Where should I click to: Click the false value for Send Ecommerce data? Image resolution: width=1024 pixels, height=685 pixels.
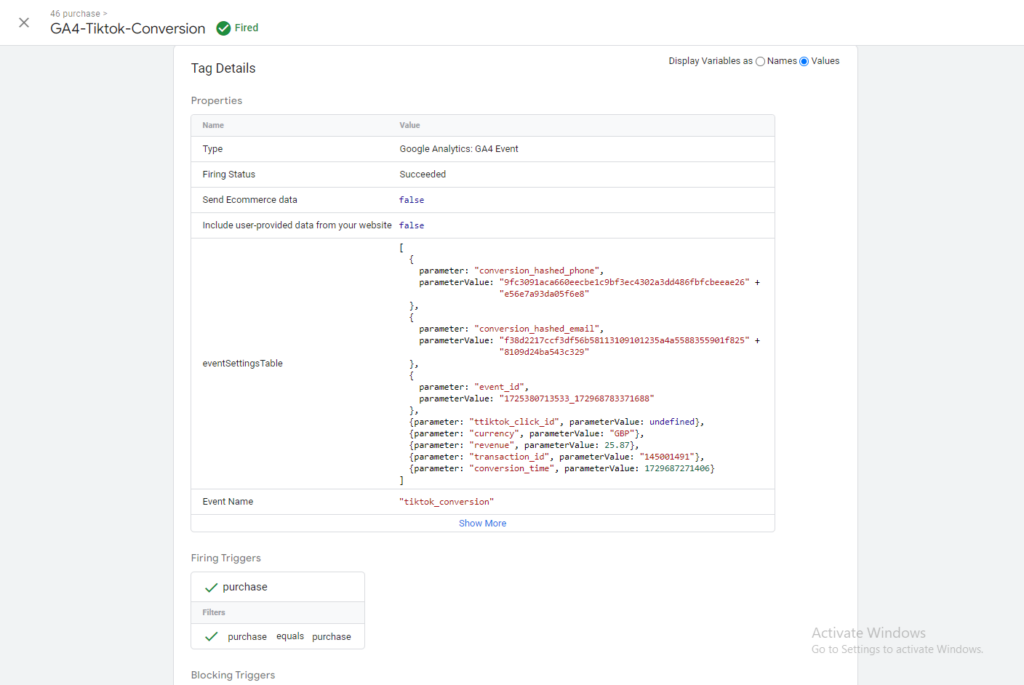411,200
